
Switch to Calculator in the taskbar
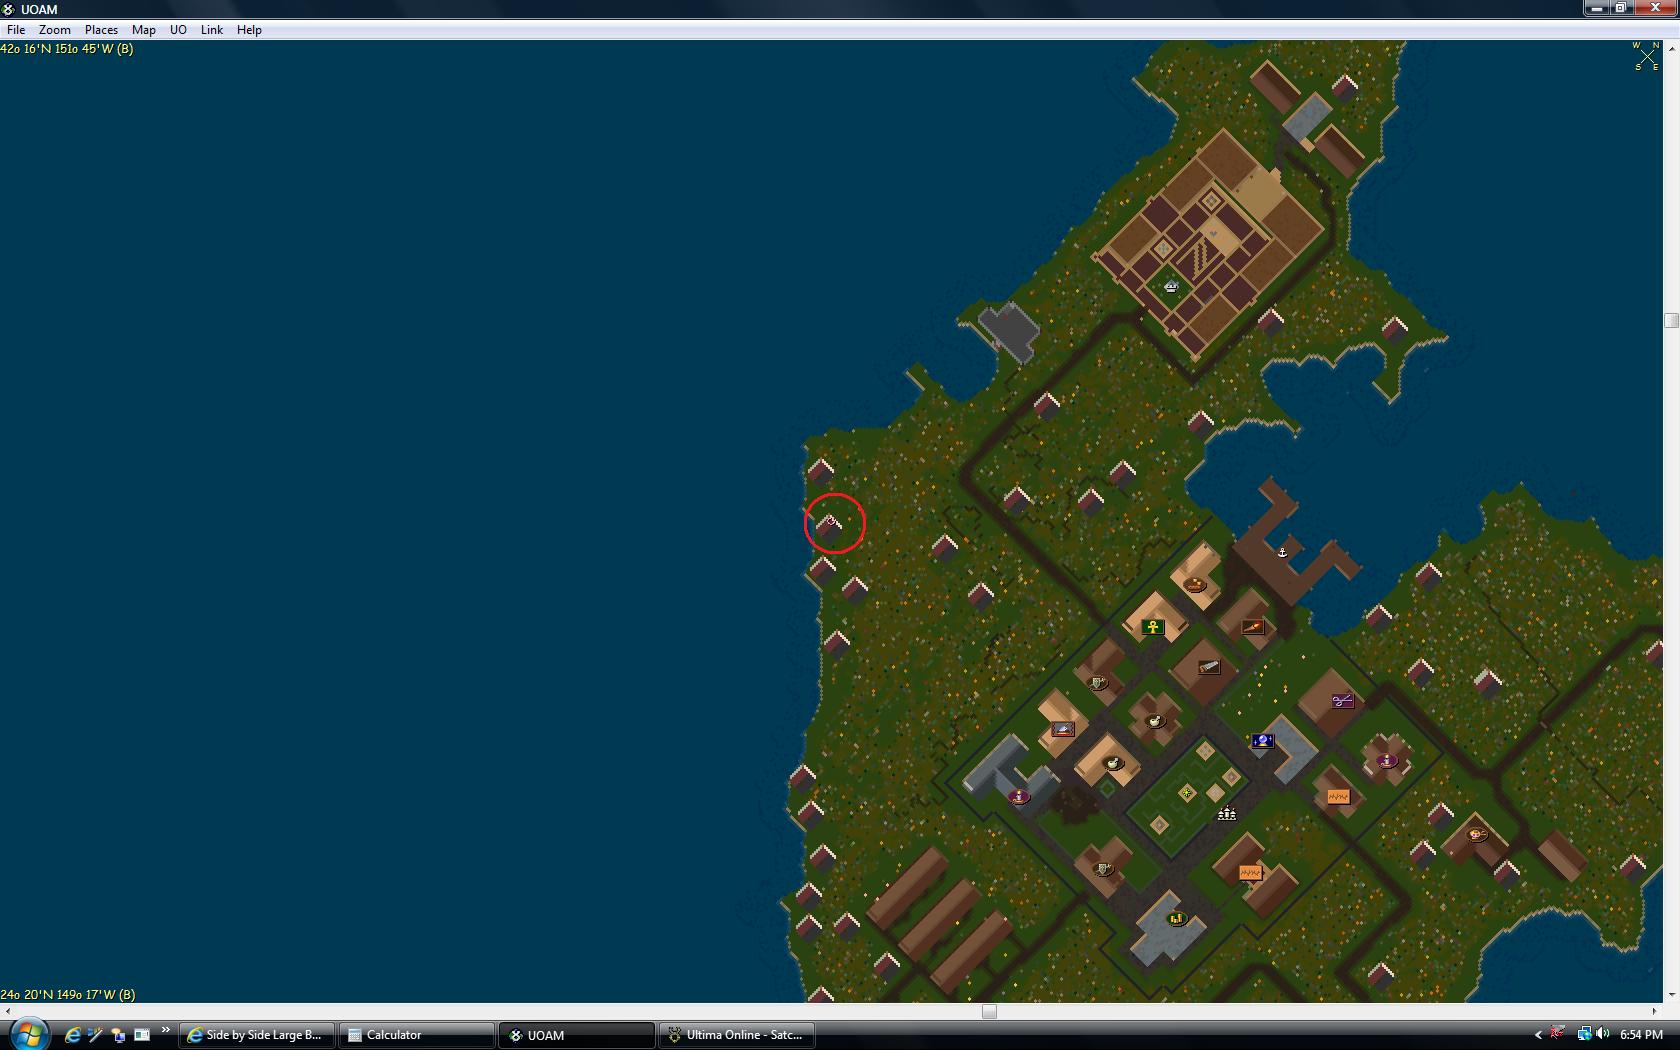pos(415,1035)
